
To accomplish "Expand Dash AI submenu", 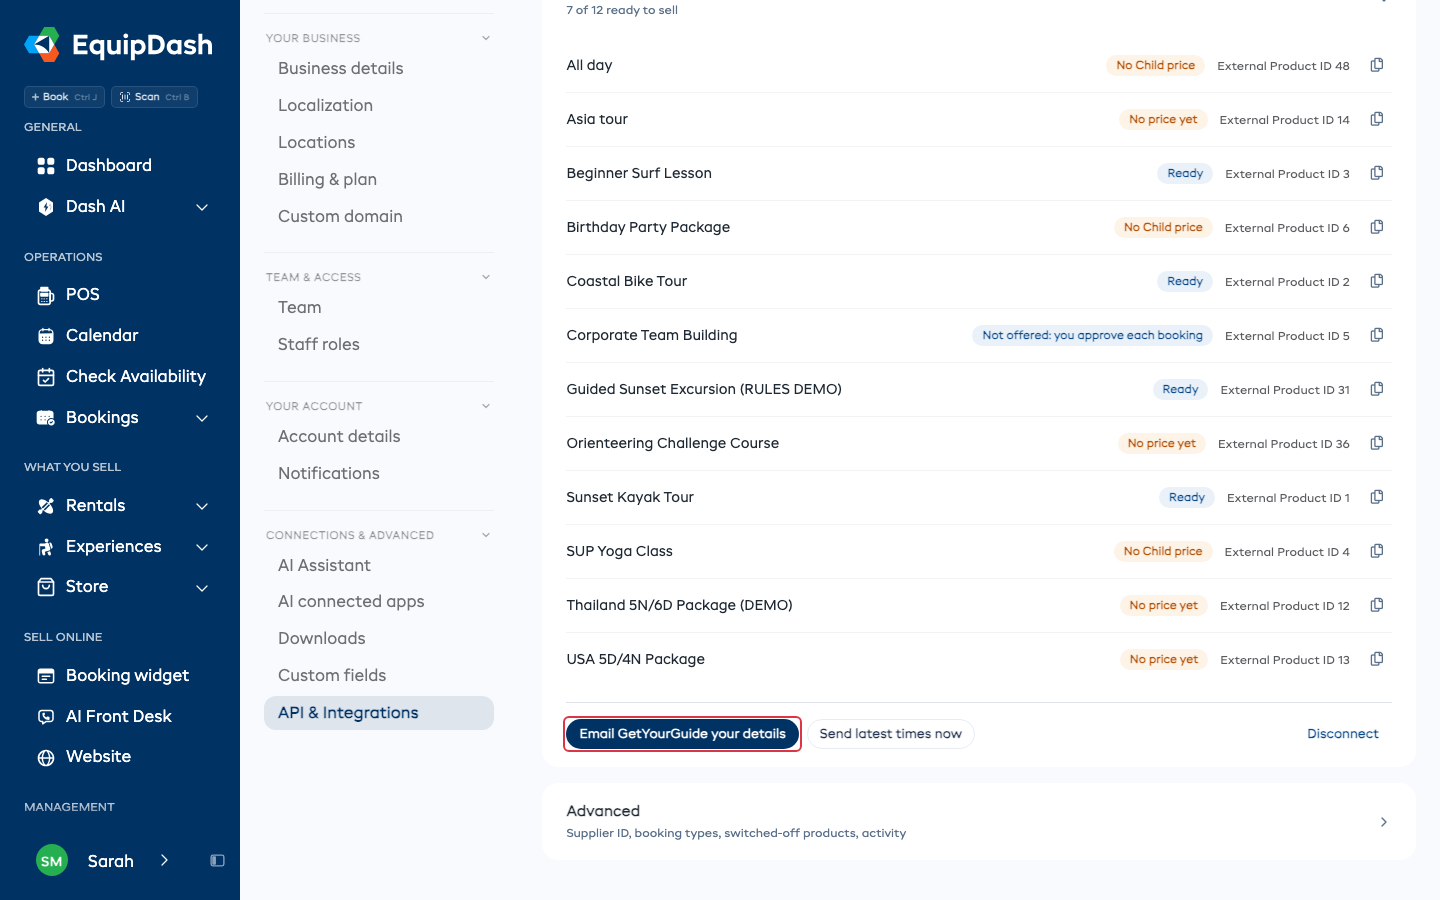I will click(202, 207).
